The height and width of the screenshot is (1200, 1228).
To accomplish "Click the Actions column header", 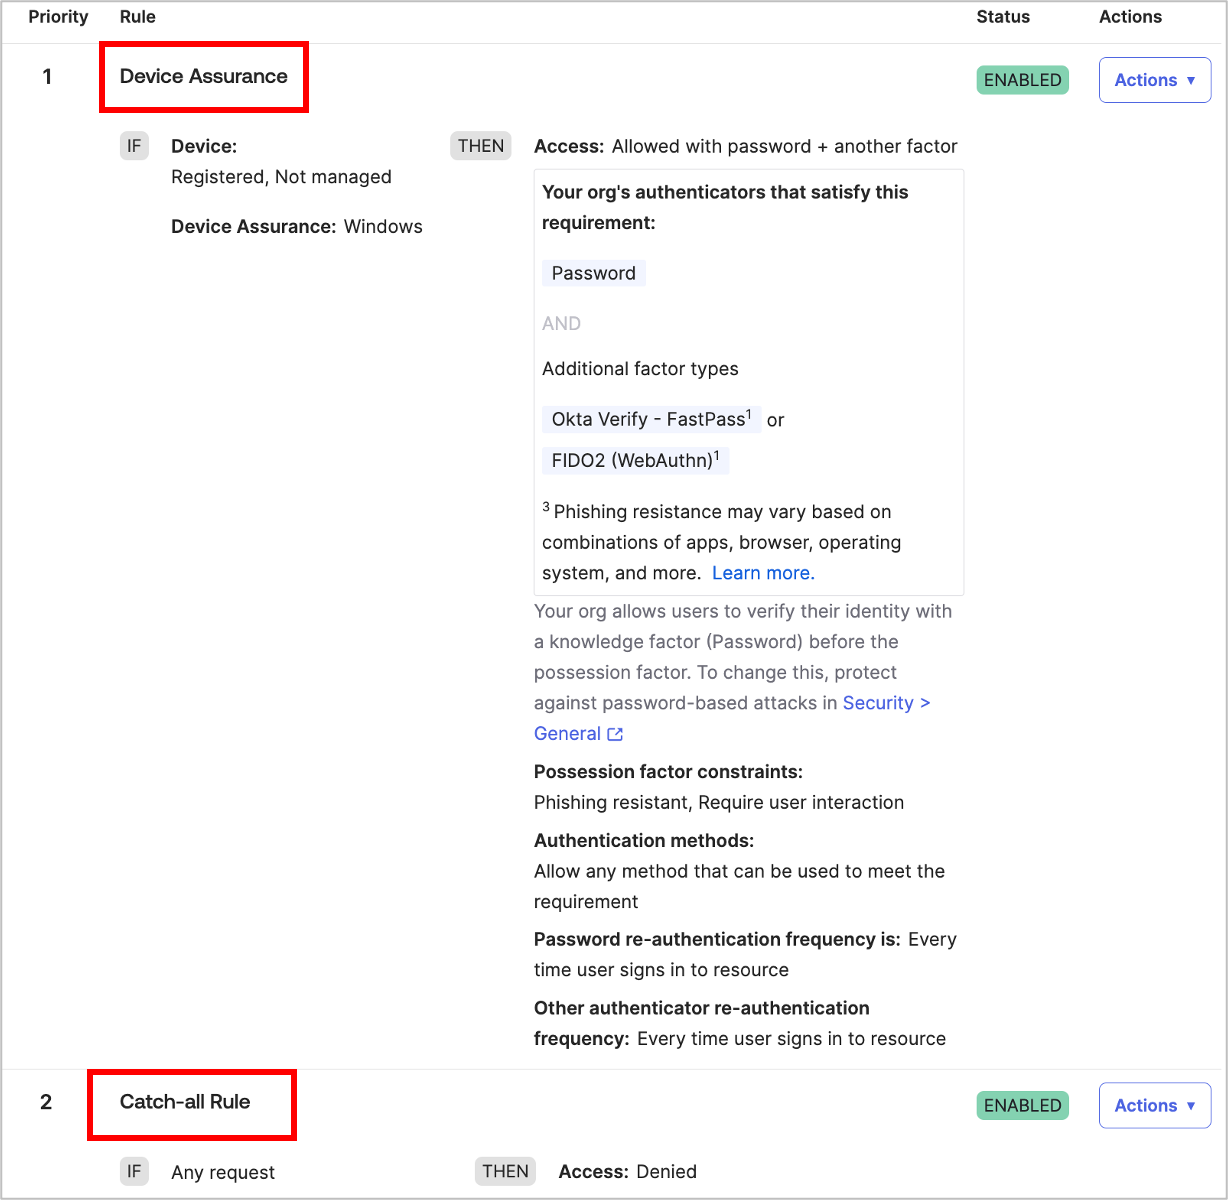I will pos(1130,17).
